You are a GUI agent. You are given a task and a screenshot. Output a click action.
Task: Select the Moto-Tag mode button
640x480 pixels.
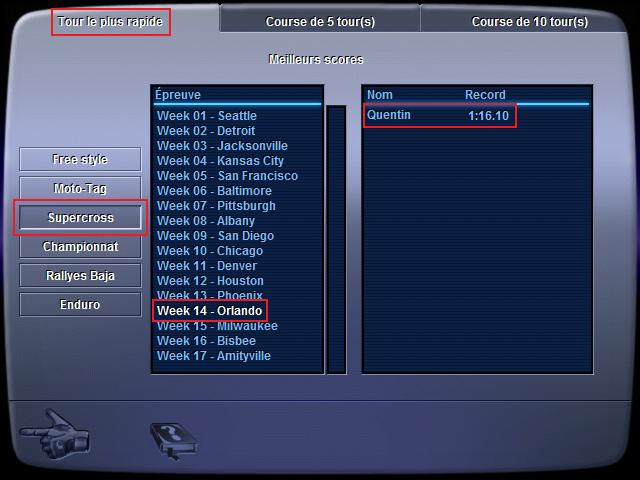[x=80, y=188]
